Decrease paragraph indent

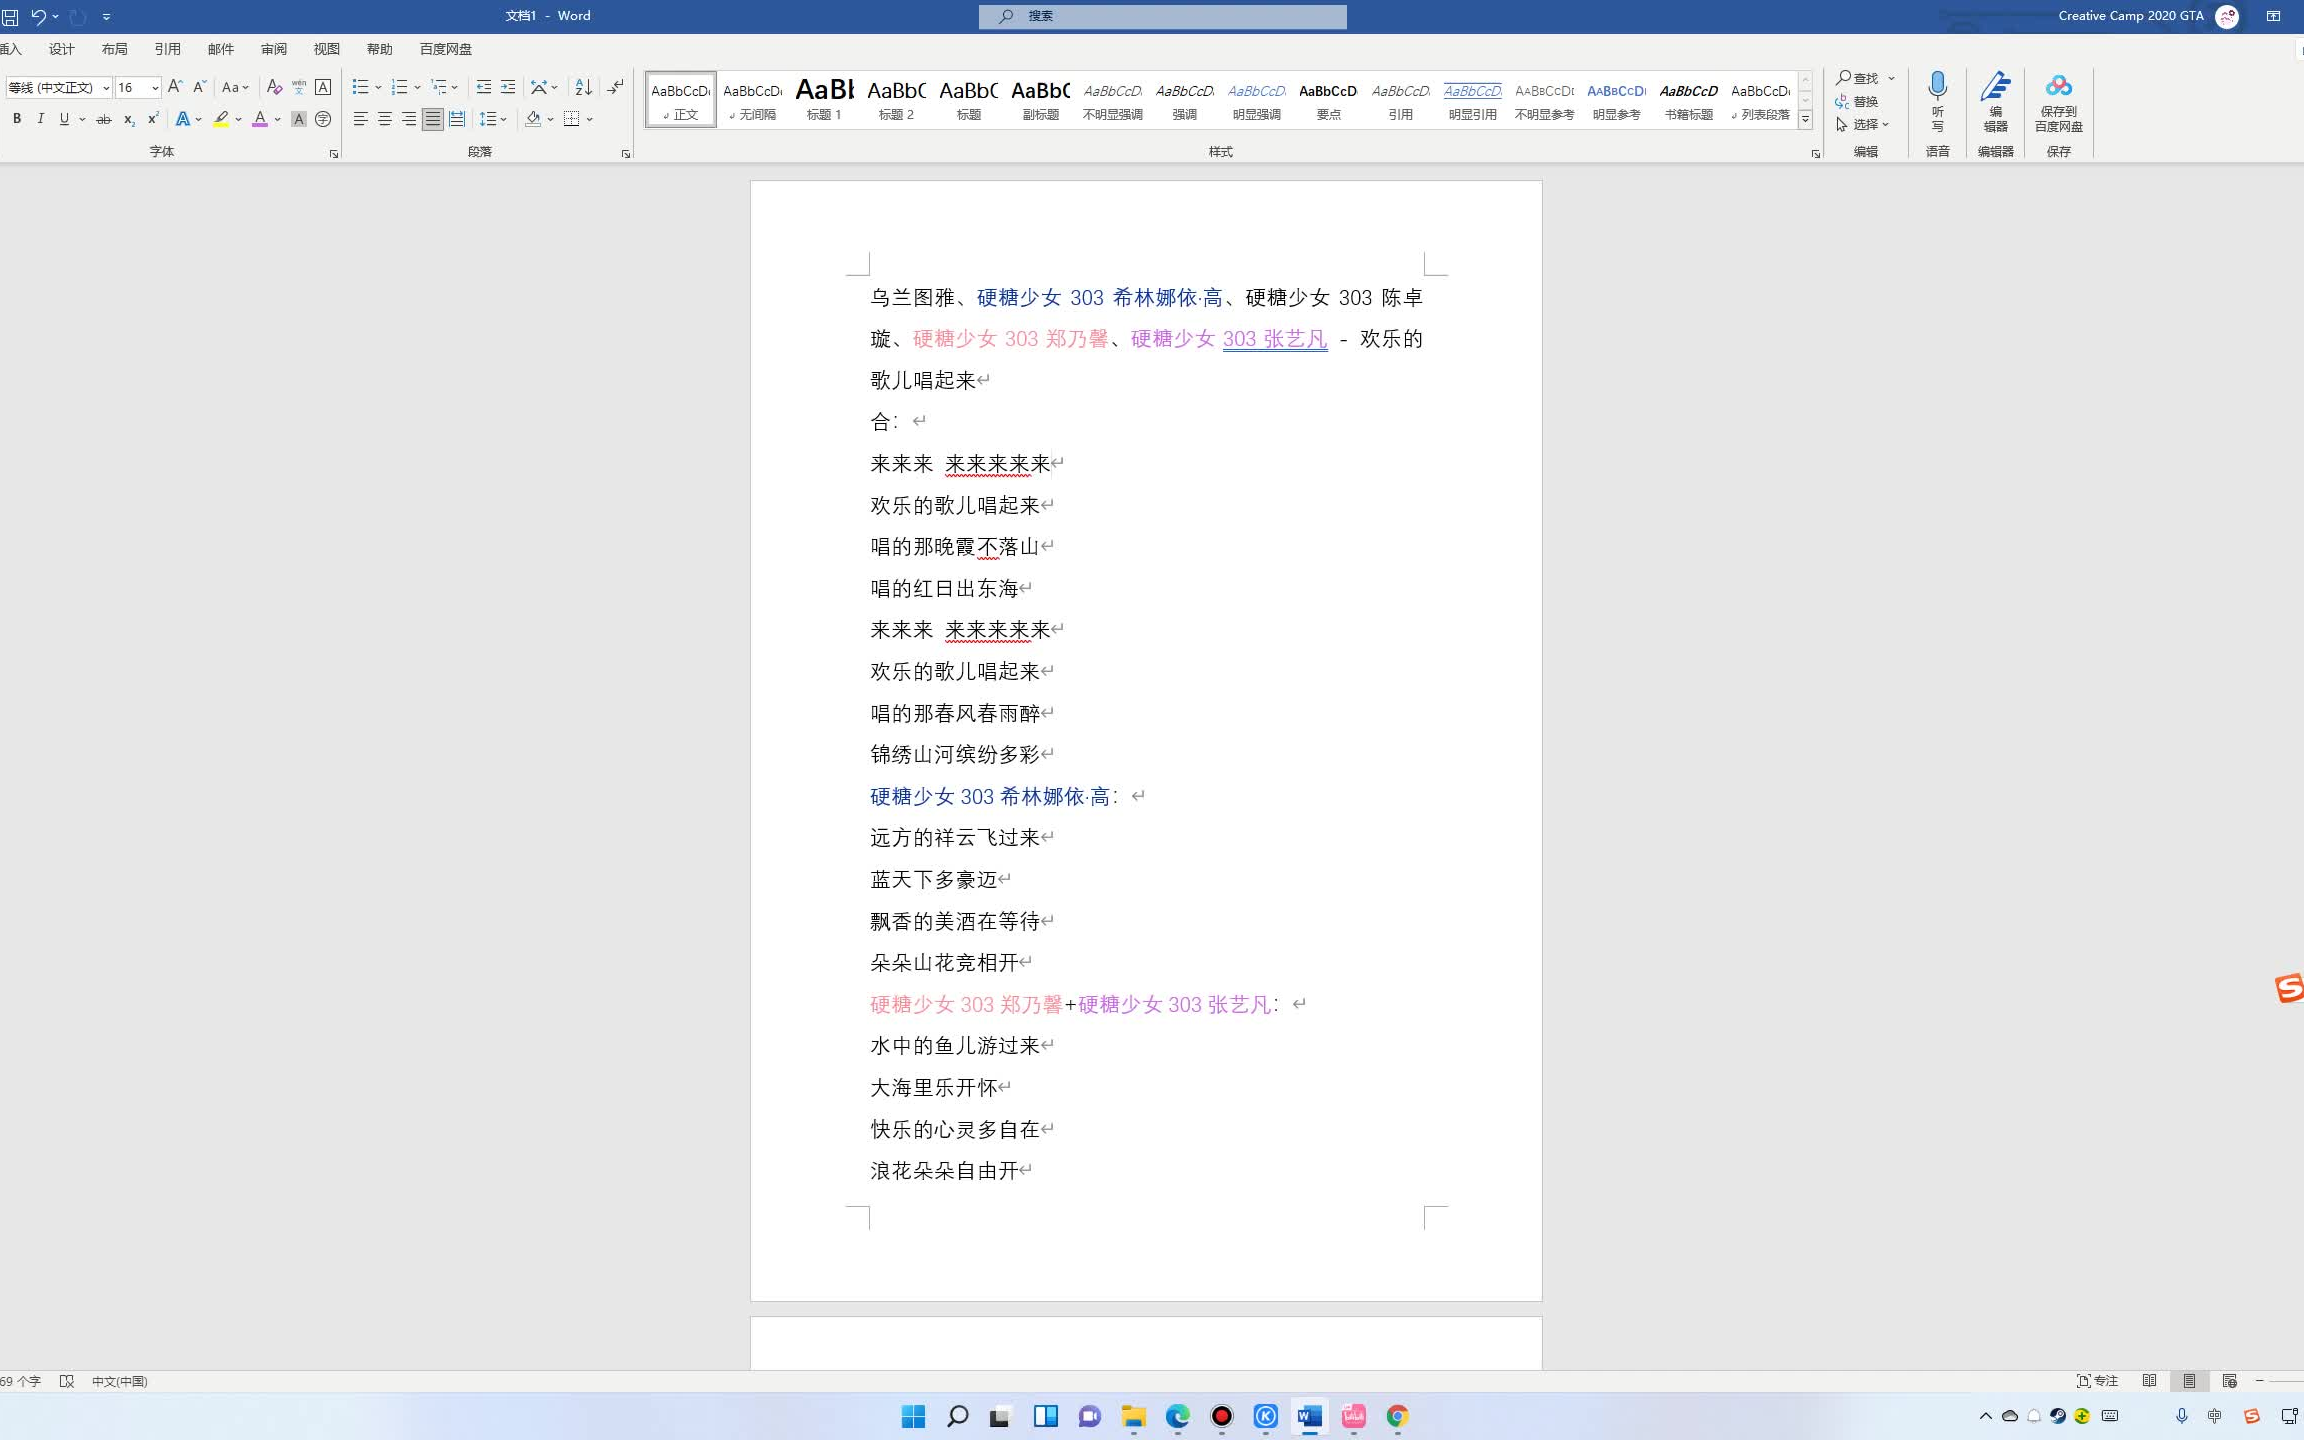coord(484,87)
